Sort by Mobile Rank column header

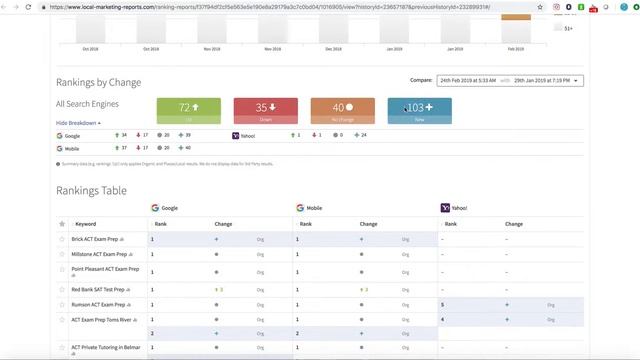tap(306, 224)
